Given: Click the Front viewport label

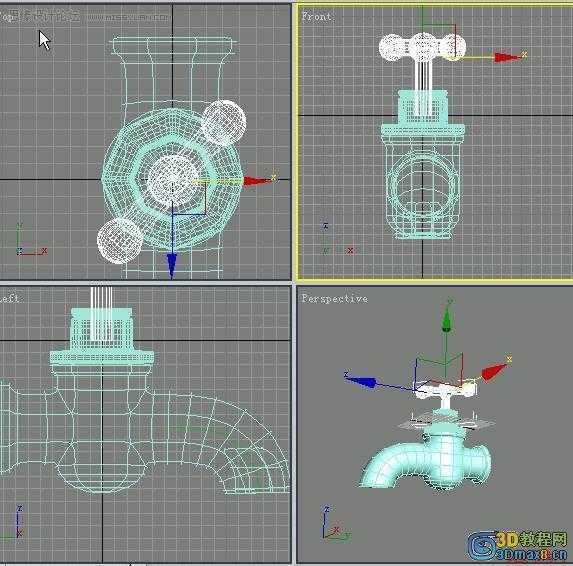Looking at the screenshot, I should pos(316,16).
